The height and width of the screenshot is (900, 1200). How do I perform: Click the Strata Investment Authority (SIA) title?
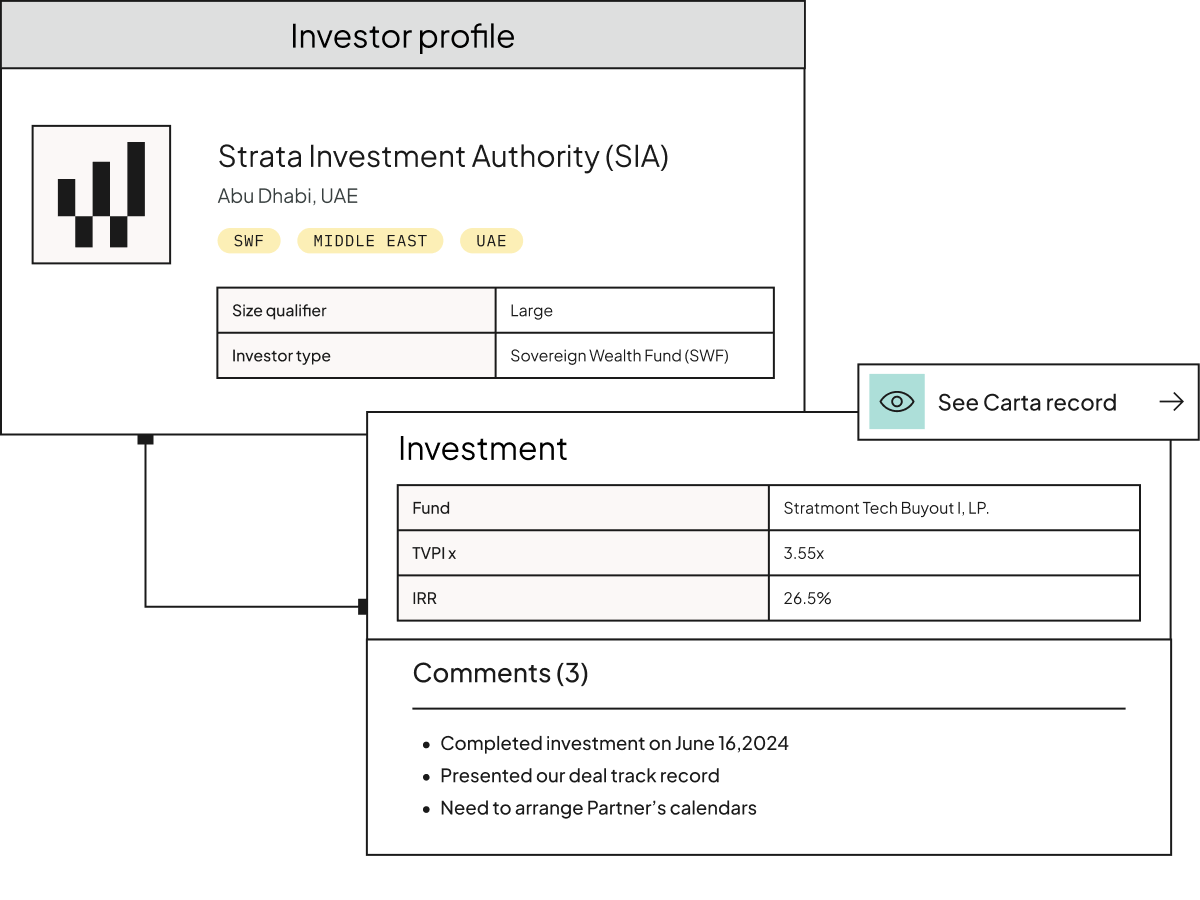click(443, 157)
